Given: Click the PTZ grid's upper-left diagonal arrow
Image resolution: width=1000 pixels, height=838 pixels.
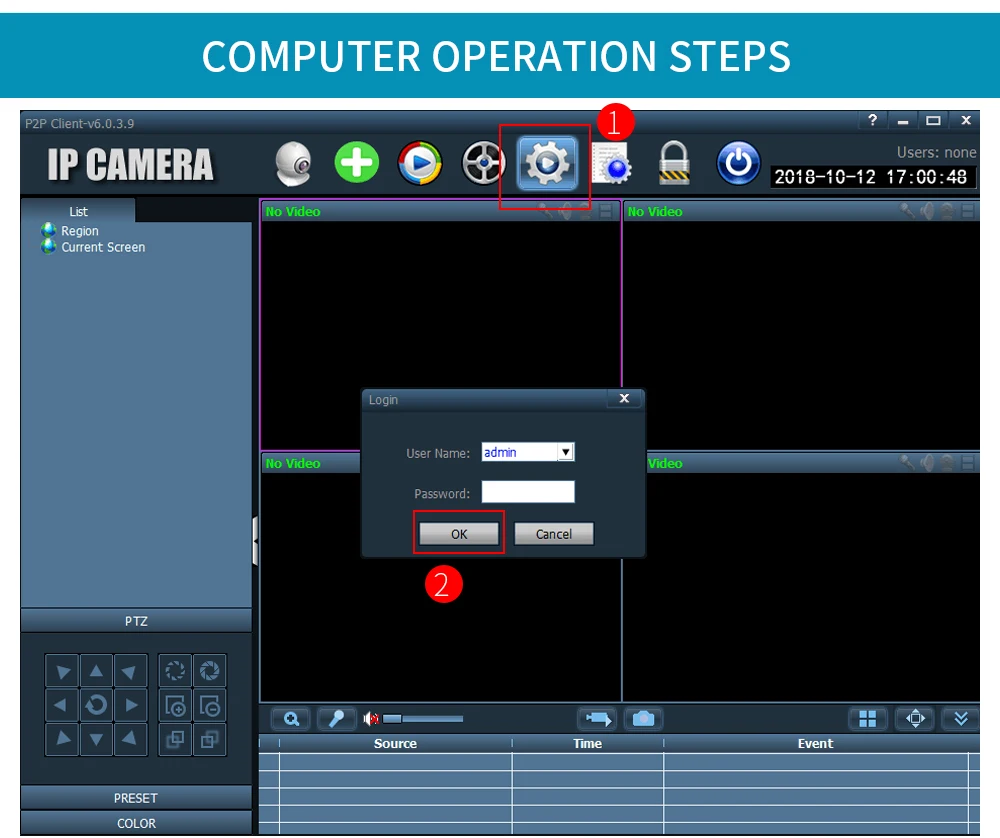Looking at the screenshot, I should point(62,671).
